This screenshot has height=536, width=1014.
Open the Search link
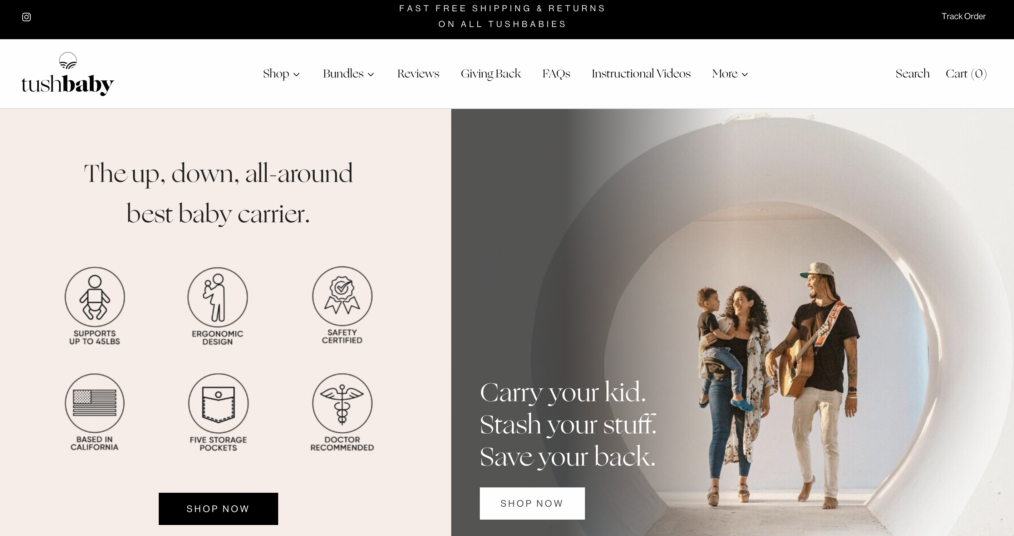coord(912,74)
